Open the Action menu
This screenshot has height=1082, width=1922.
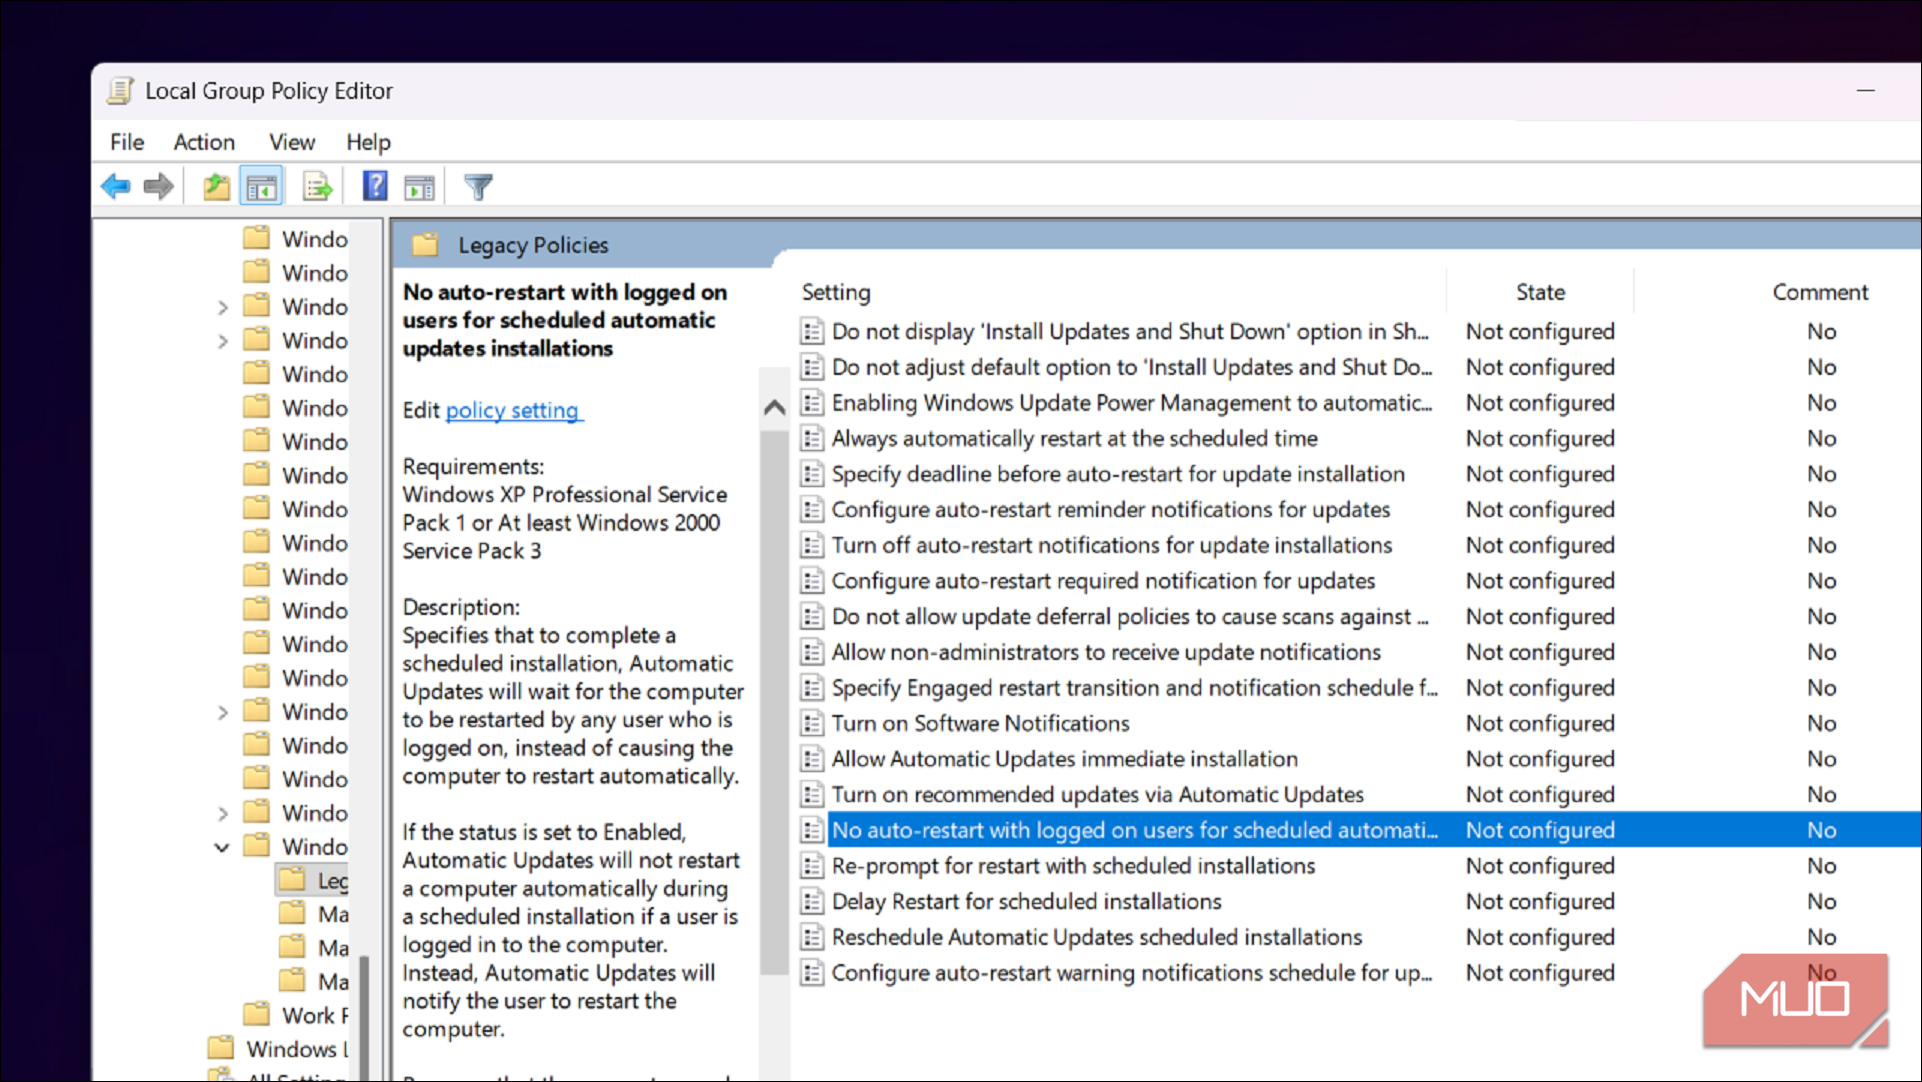point(204,142)
